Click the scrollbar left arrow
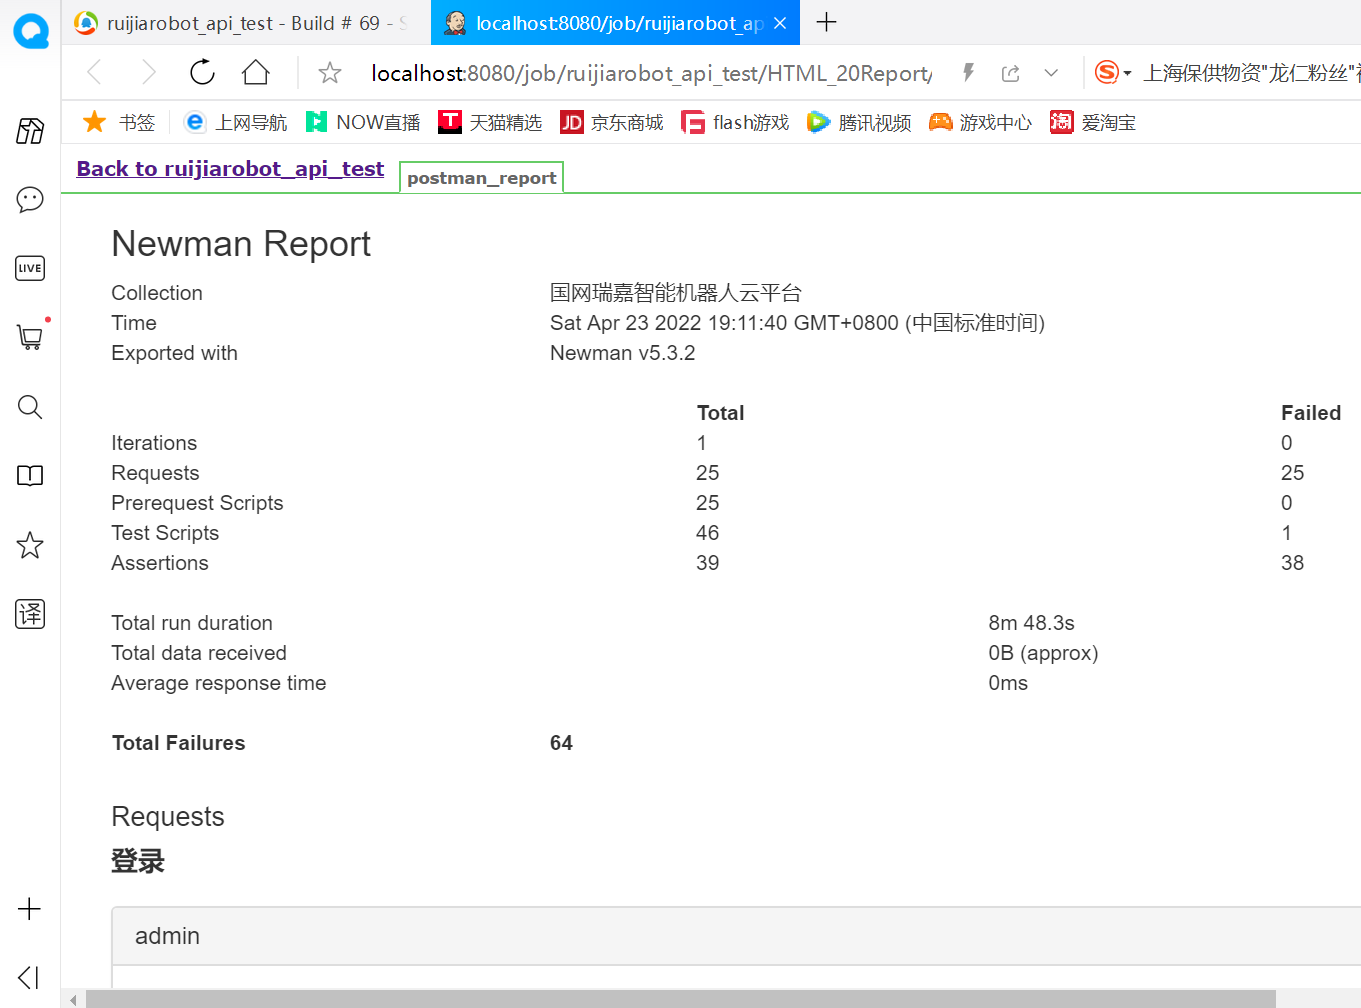This screenshot has height=1008, width=1361. point(72,999)
